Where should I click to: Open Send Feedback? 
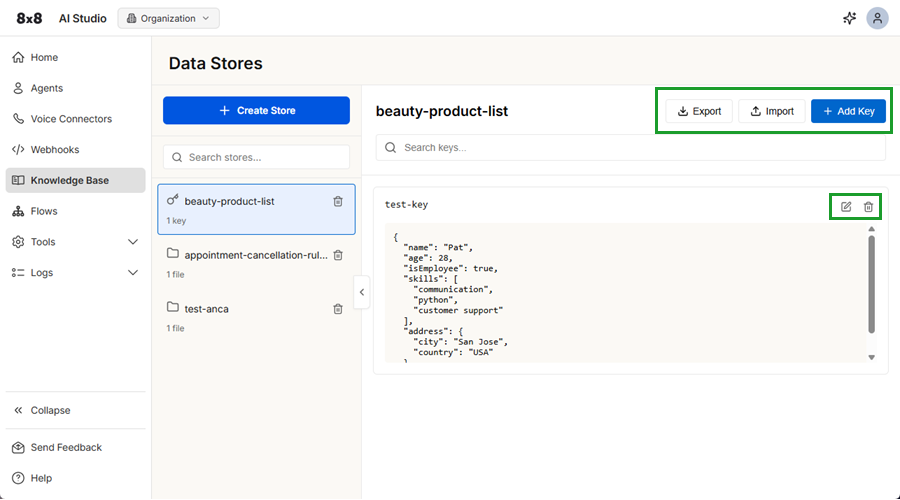coord(75,448)
